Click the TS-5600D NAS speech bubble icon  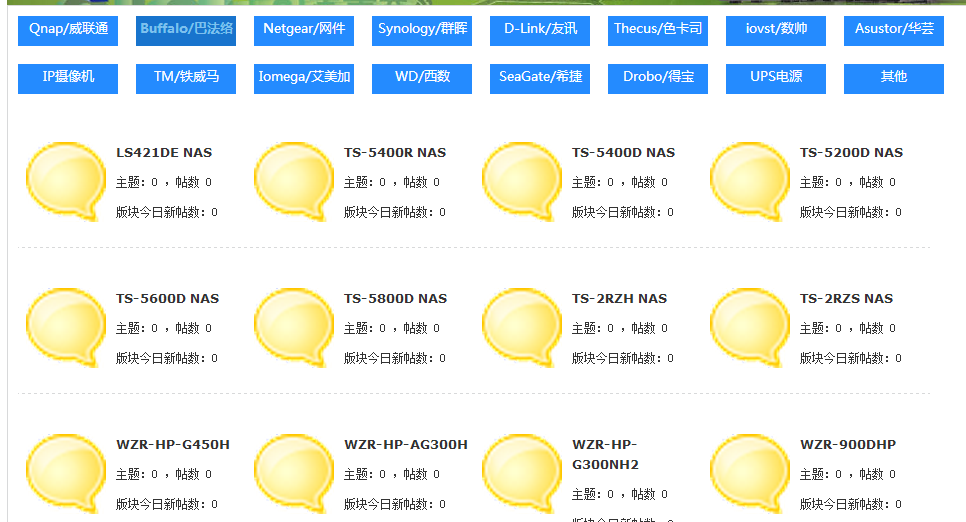tap(66, 327)
